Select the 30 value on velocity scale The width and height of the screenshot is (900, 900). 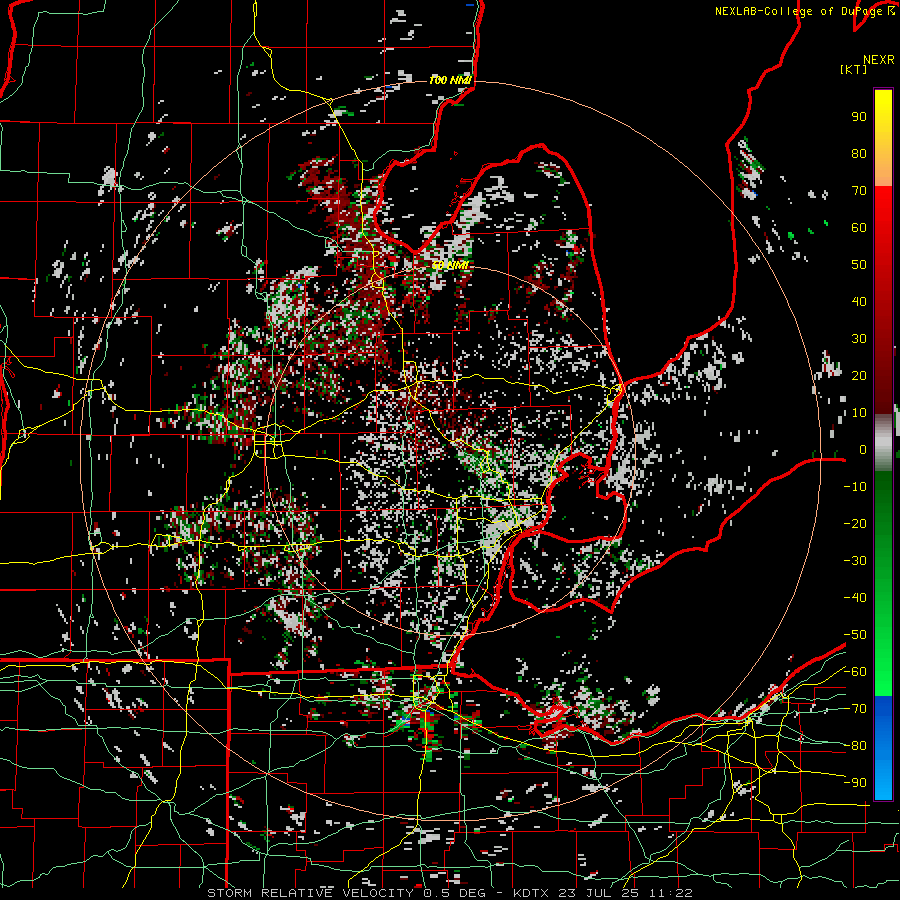[x=859, y=339]
